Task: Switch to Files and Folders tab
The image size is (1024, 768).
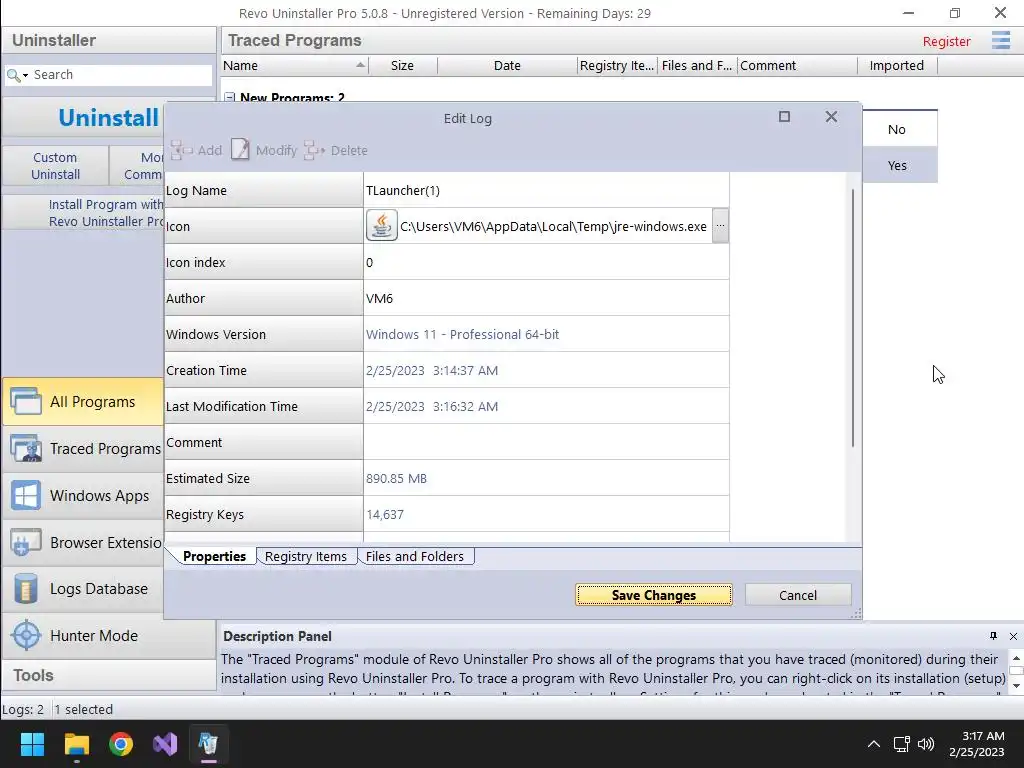Action: point(415,556)
